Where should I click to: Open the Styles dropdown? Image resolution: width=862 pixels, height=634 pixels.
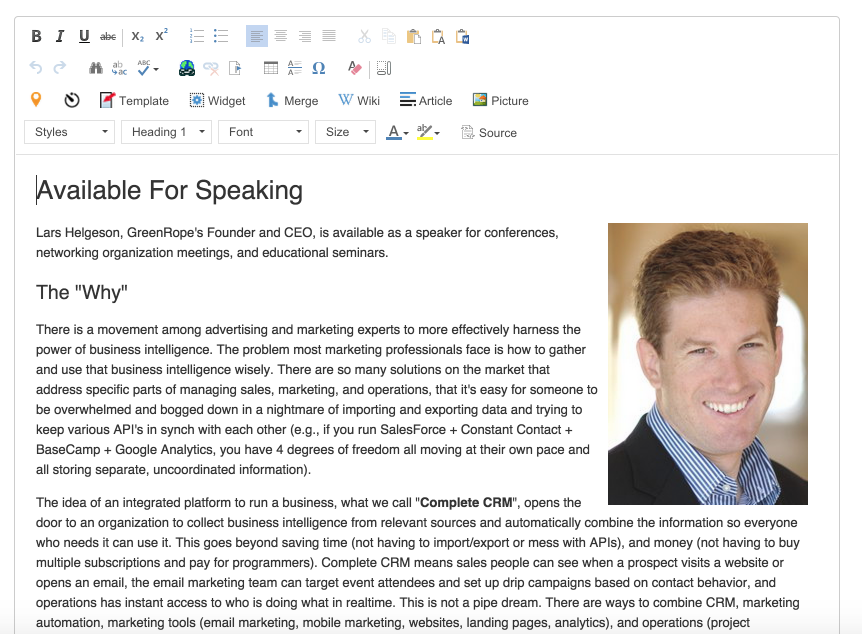pyautogui.click(x=69, y=132)
